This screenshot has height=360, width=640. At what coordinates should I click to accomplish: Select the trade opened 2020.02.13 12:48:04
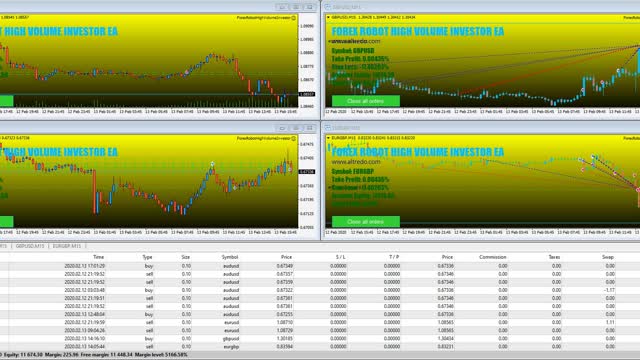tap(320, 314)
